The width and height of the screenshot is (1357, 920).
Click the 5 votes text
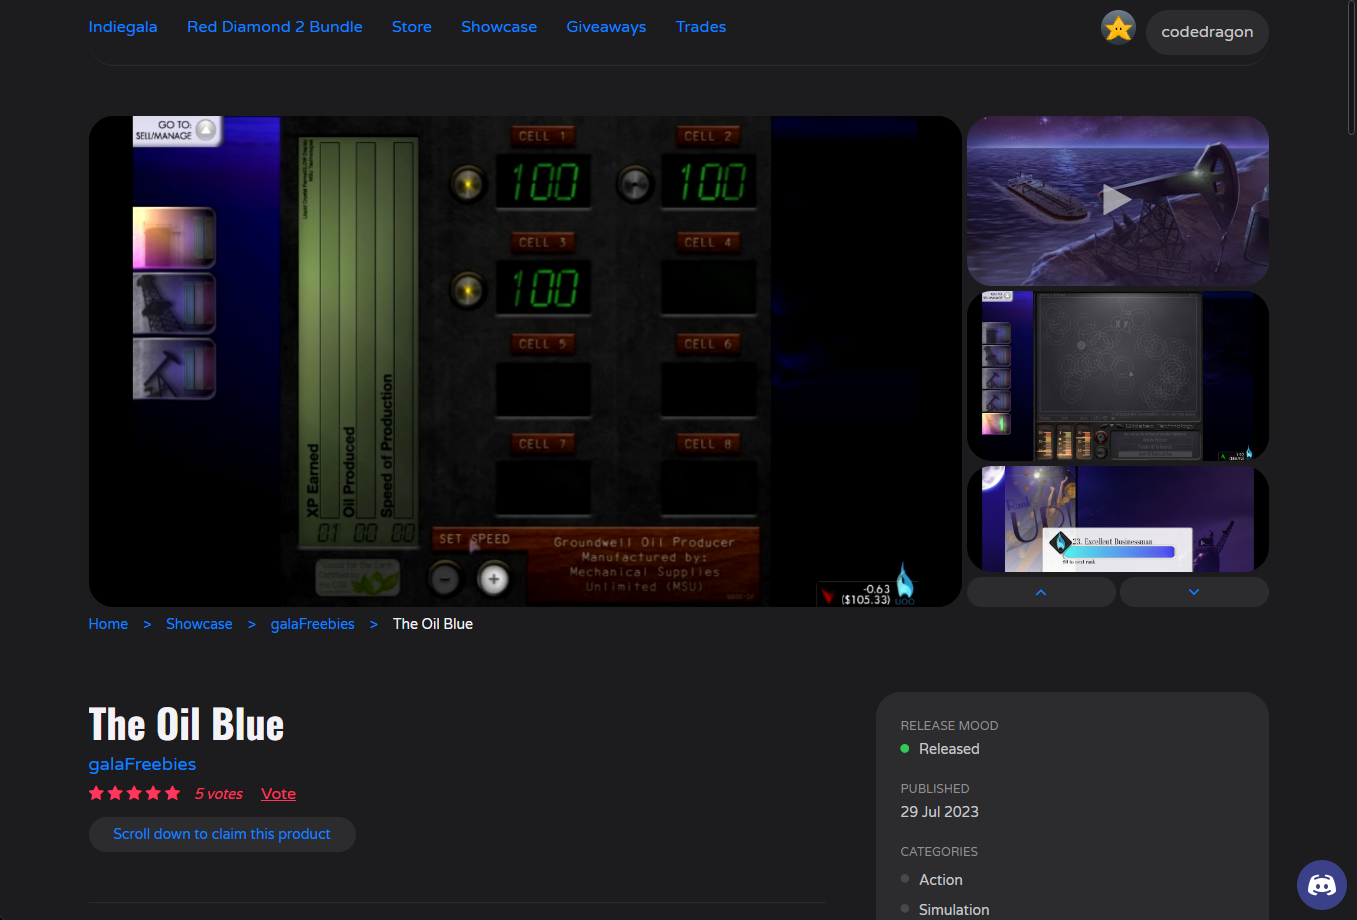(x=219, y=794)
